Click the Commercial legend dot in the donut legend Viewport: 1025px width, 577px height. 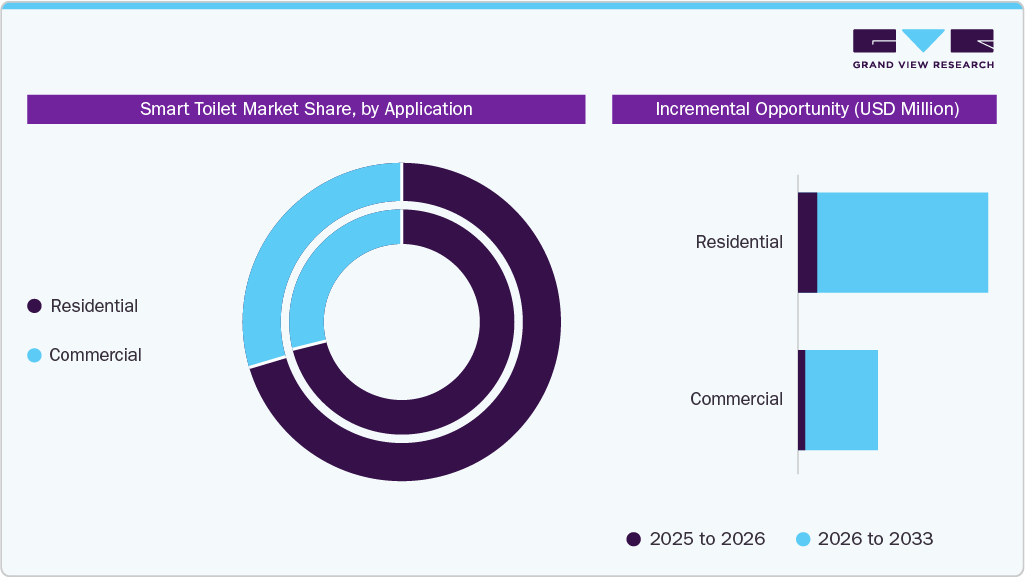pos(35,355)
